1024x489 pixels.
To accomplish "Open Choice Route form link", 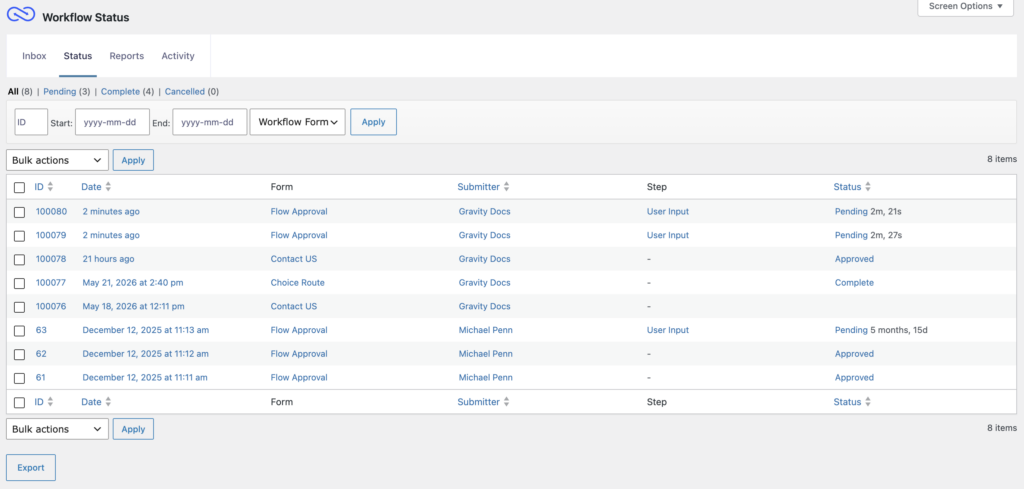I will 298,283.
